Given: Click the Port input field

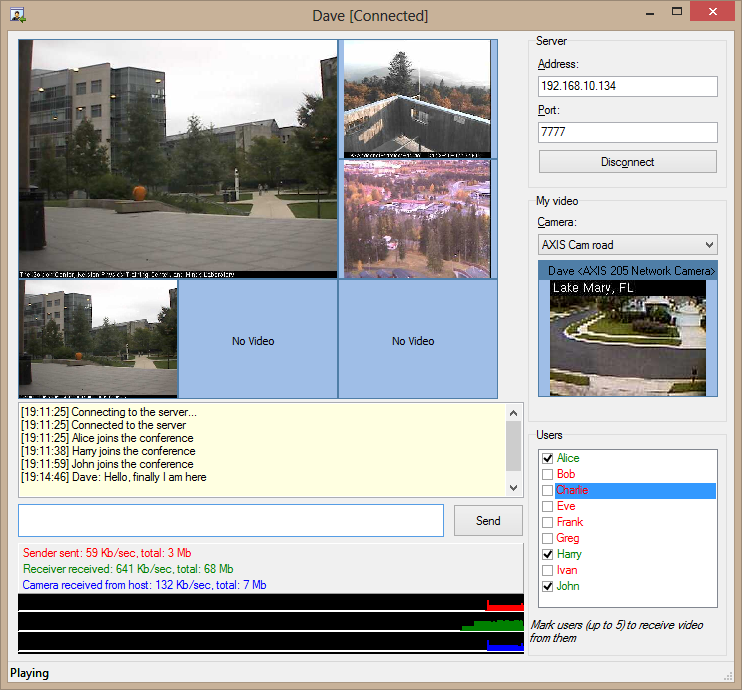Looking at the screenshot, I should (x=627, y=132).
